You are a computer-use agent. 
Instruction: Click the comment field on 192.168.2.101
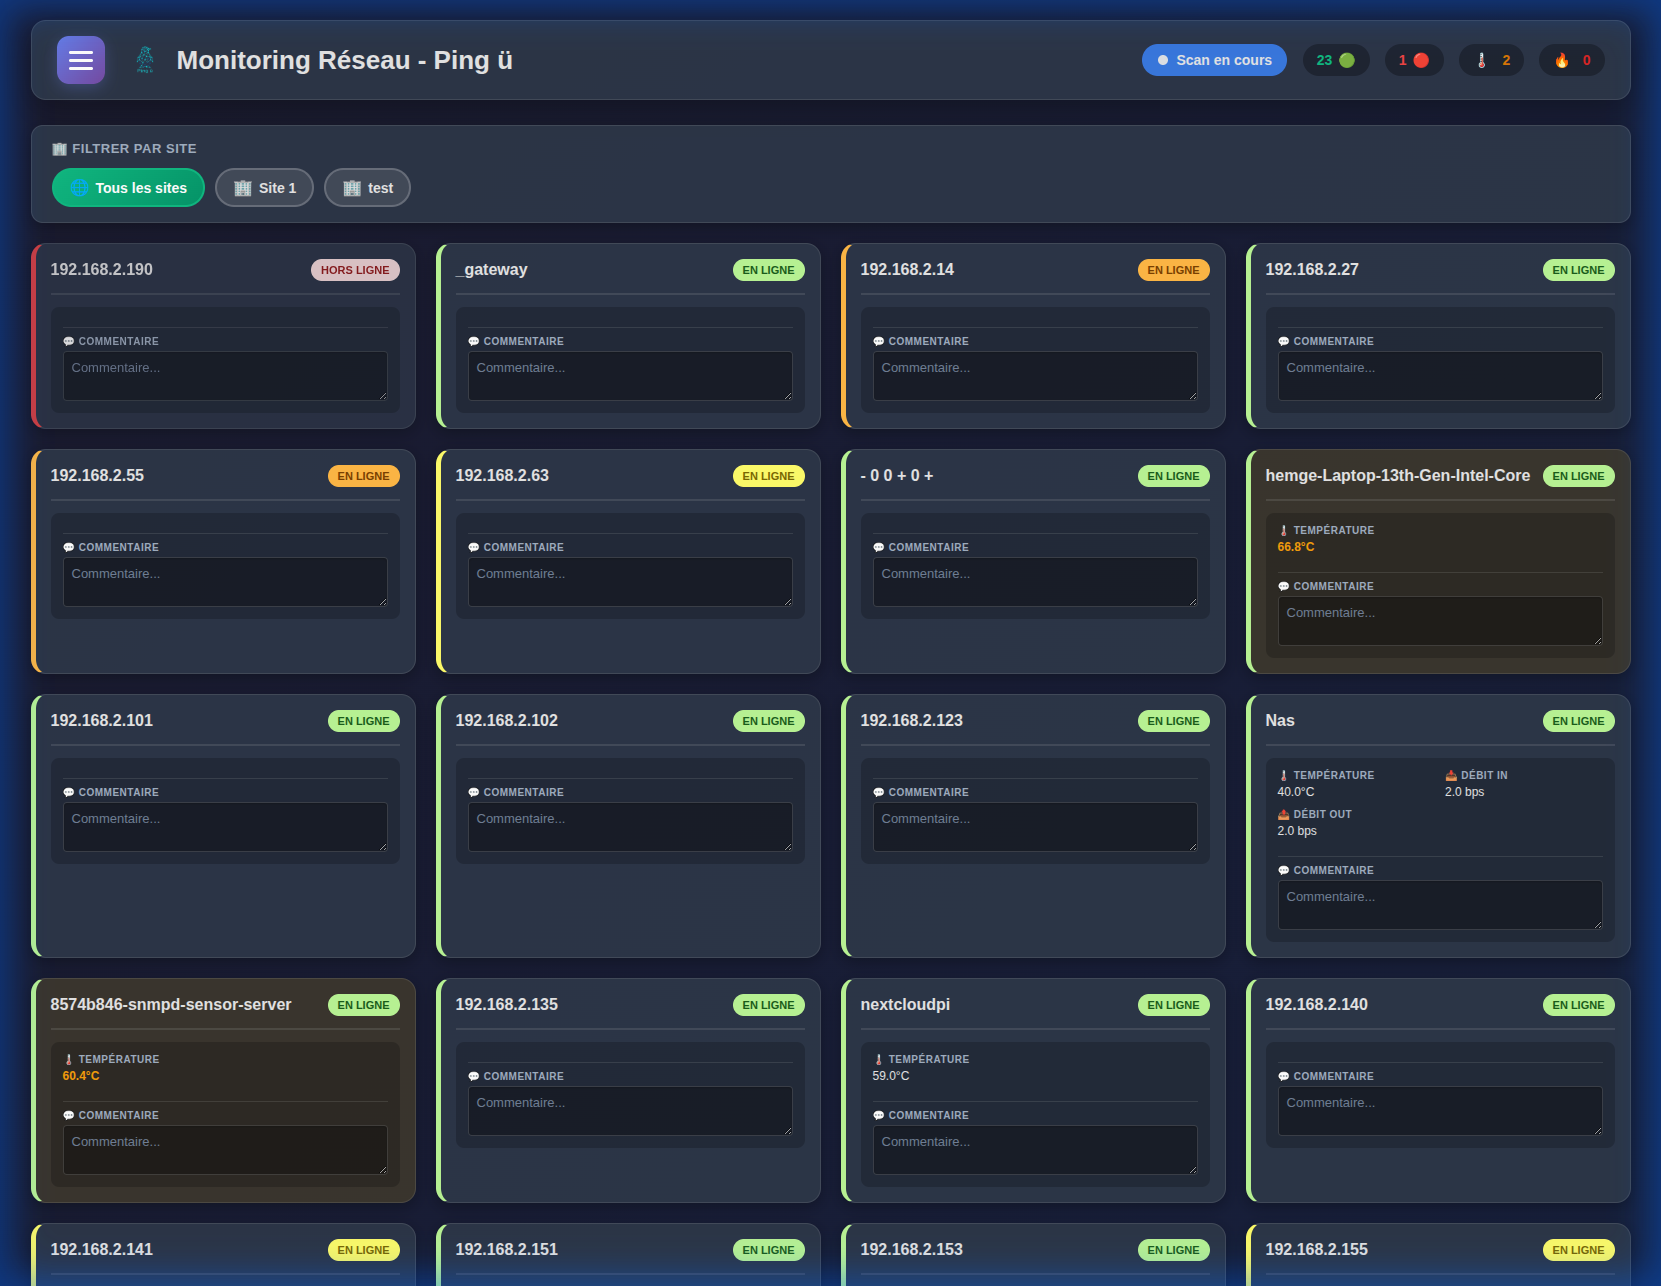point(225,826)
